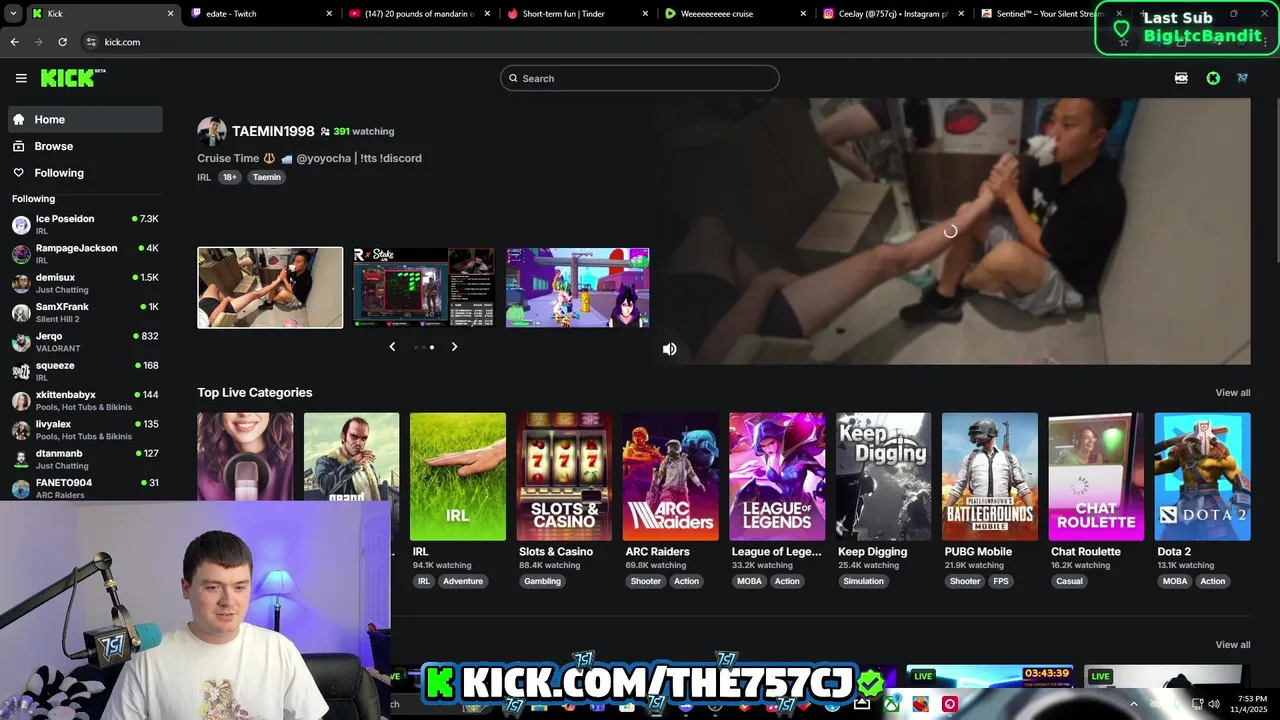Click the Browse icon in sidebar

18,146
